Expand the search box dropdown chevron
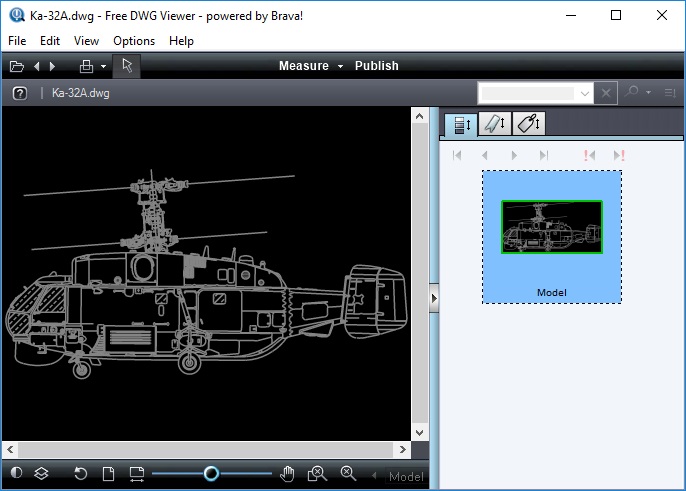 [584, 93]
